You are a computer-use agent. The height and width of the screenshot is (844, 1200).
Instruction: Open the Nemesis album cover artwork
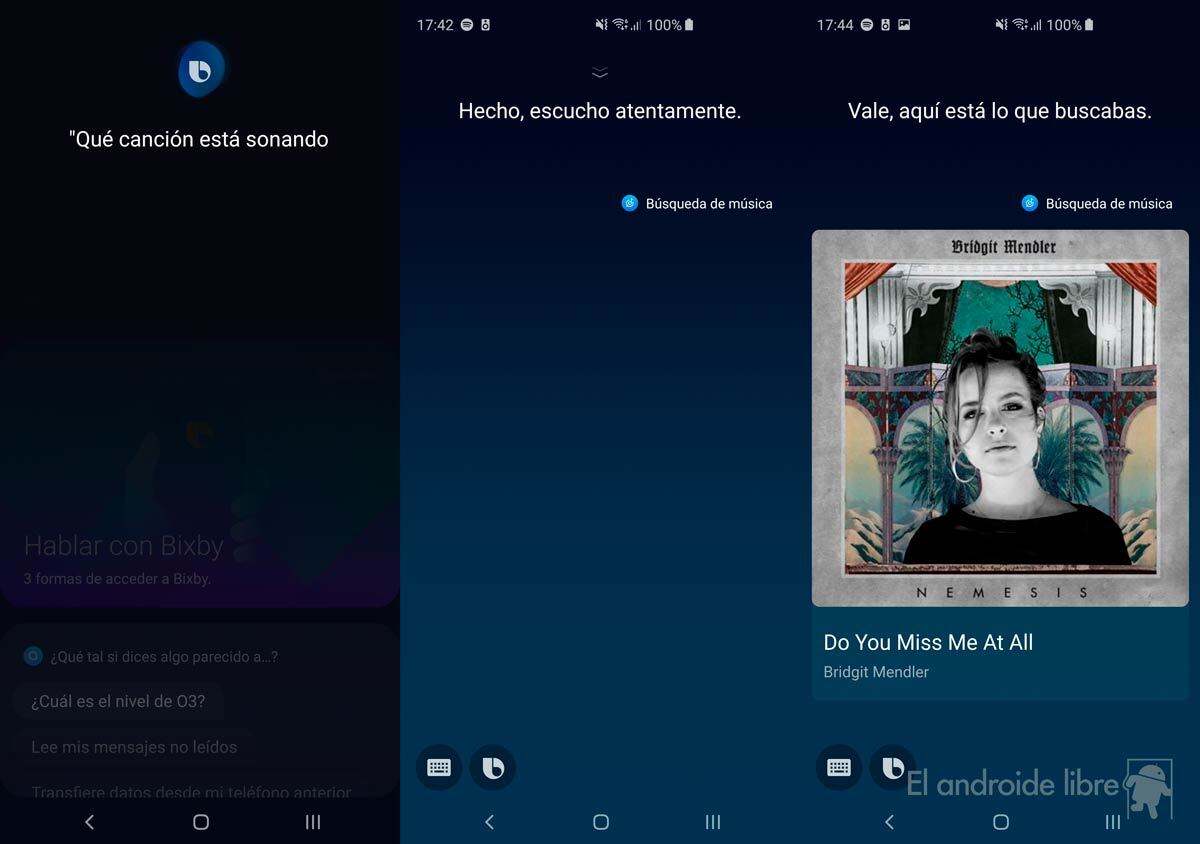(x=1000, y=418)
